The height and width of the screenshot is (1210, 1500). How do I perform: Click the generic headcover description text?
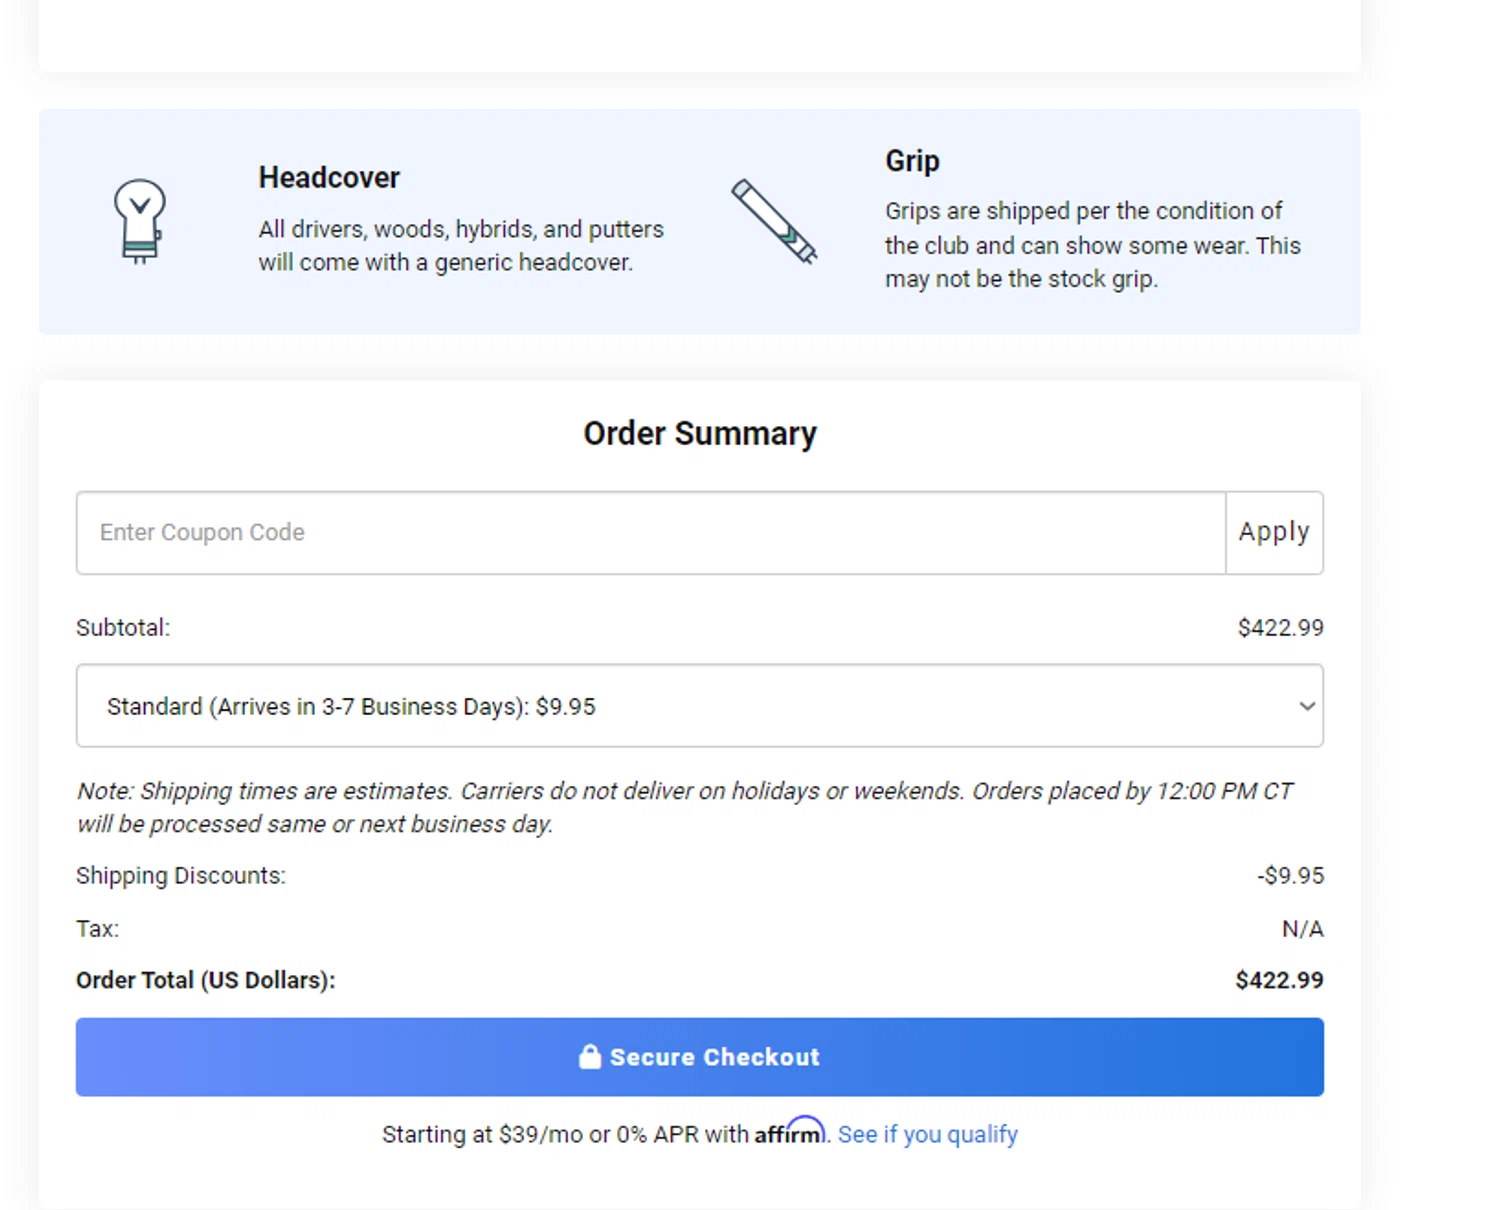pyautogui.click(x=461, y=246)
